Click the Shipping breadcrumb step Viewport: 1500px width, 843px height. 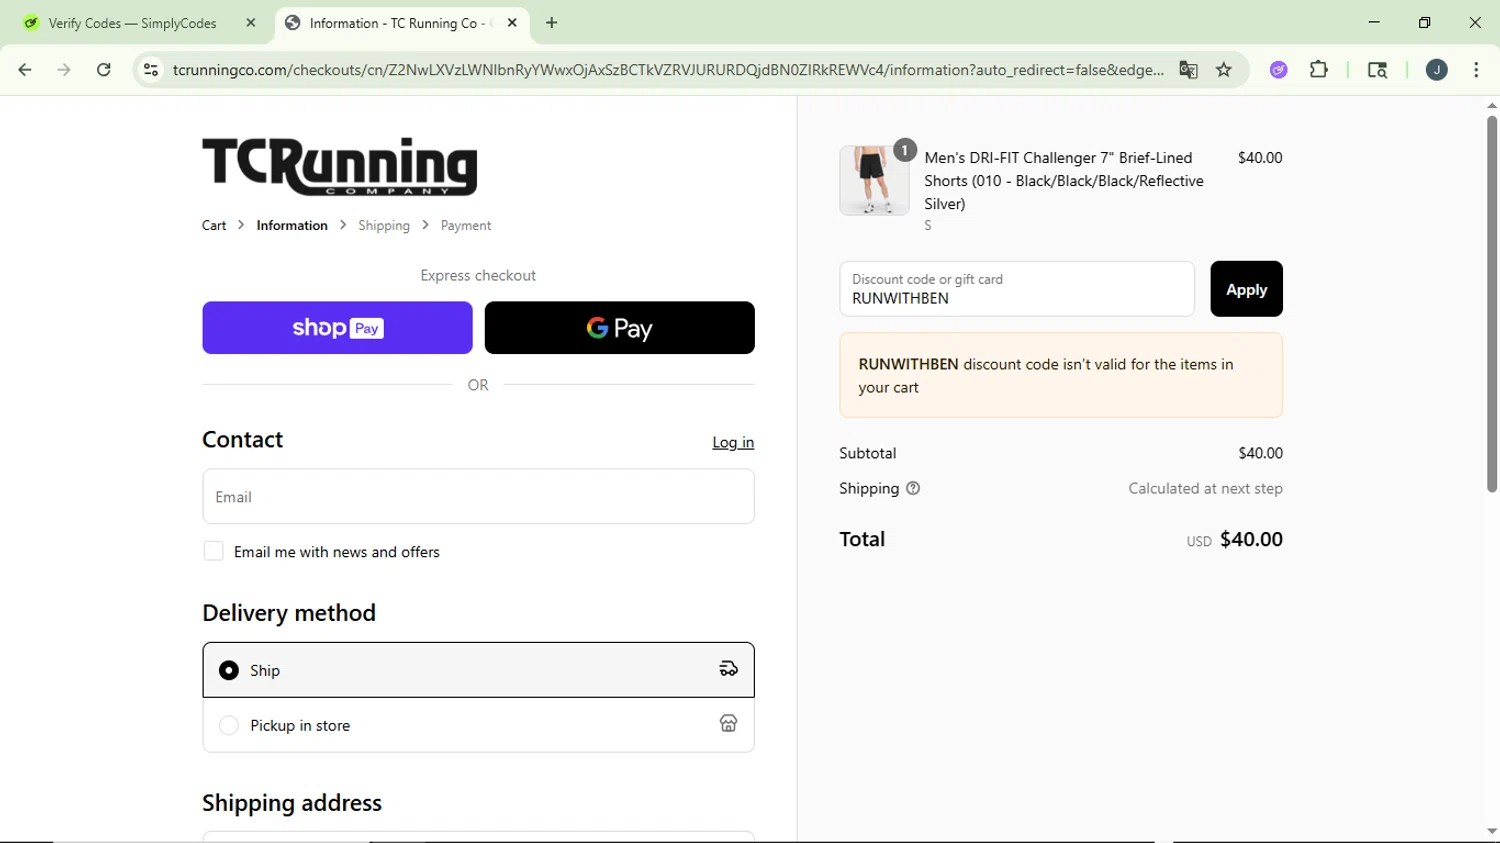[384, 226]
